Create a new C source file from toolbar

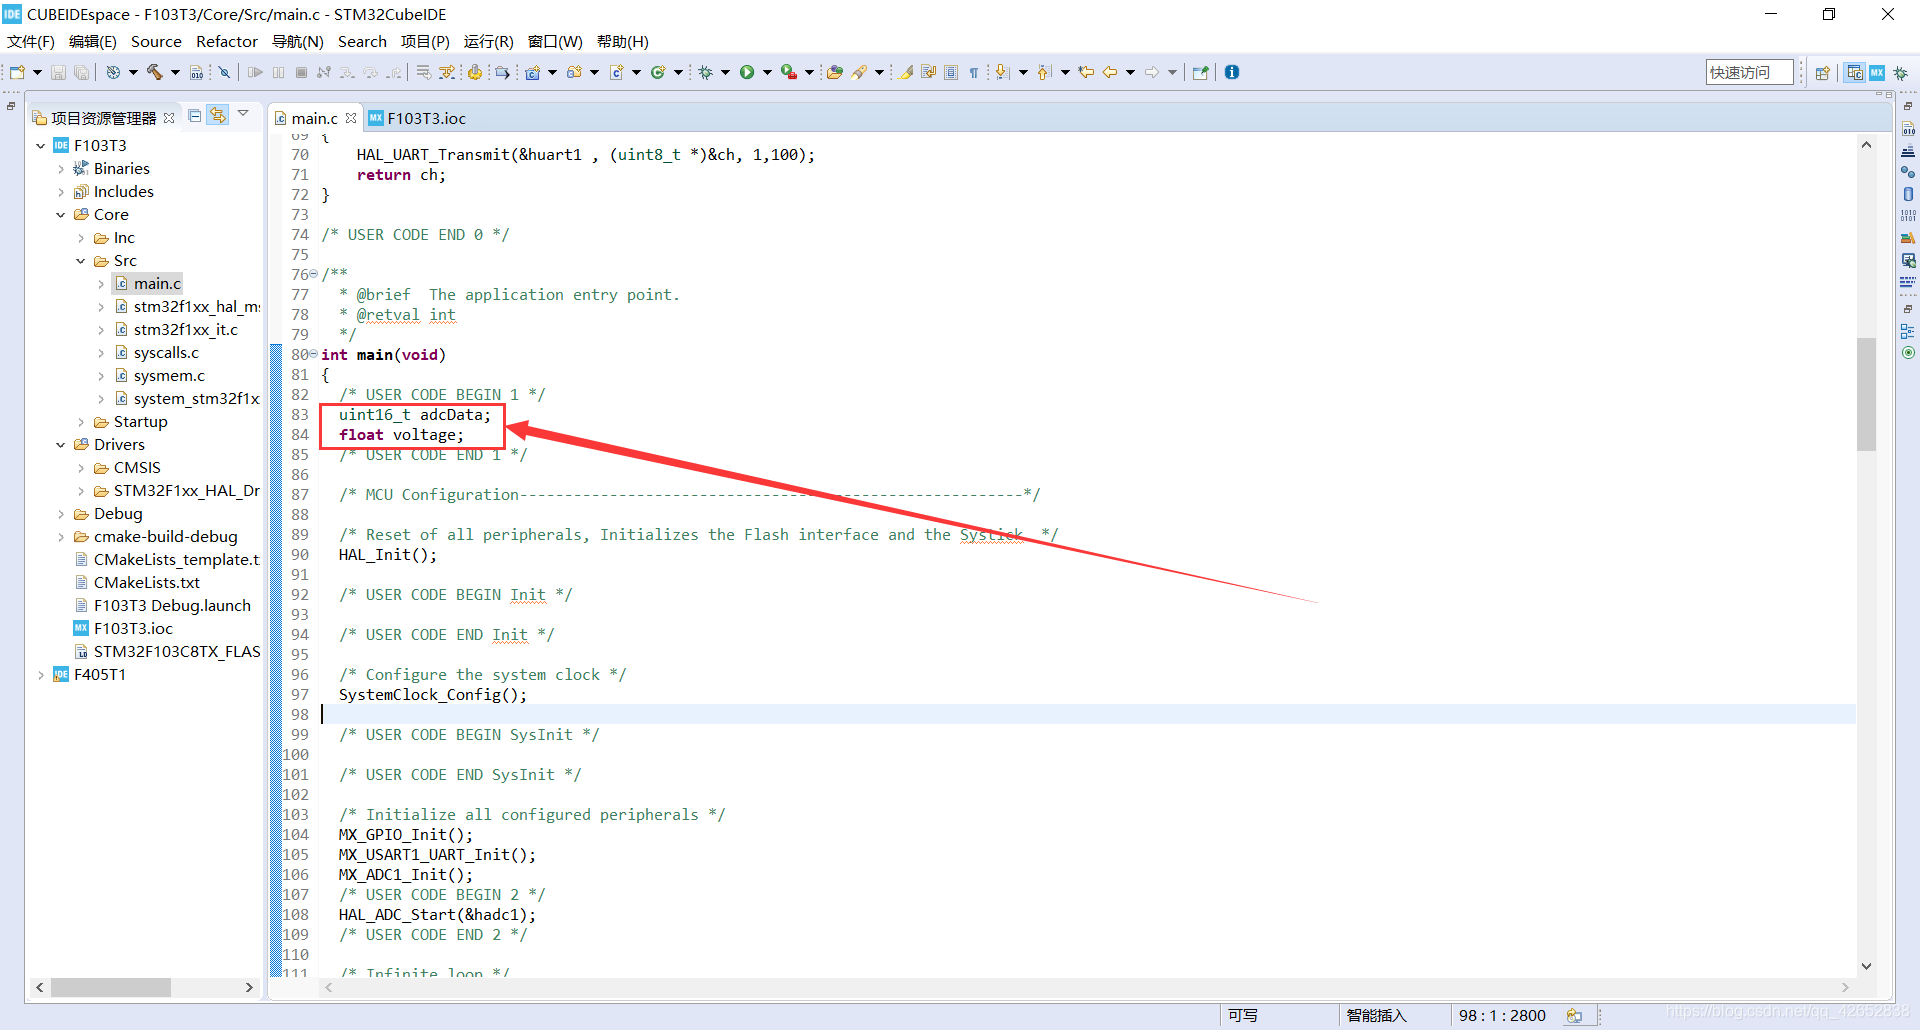616,72
